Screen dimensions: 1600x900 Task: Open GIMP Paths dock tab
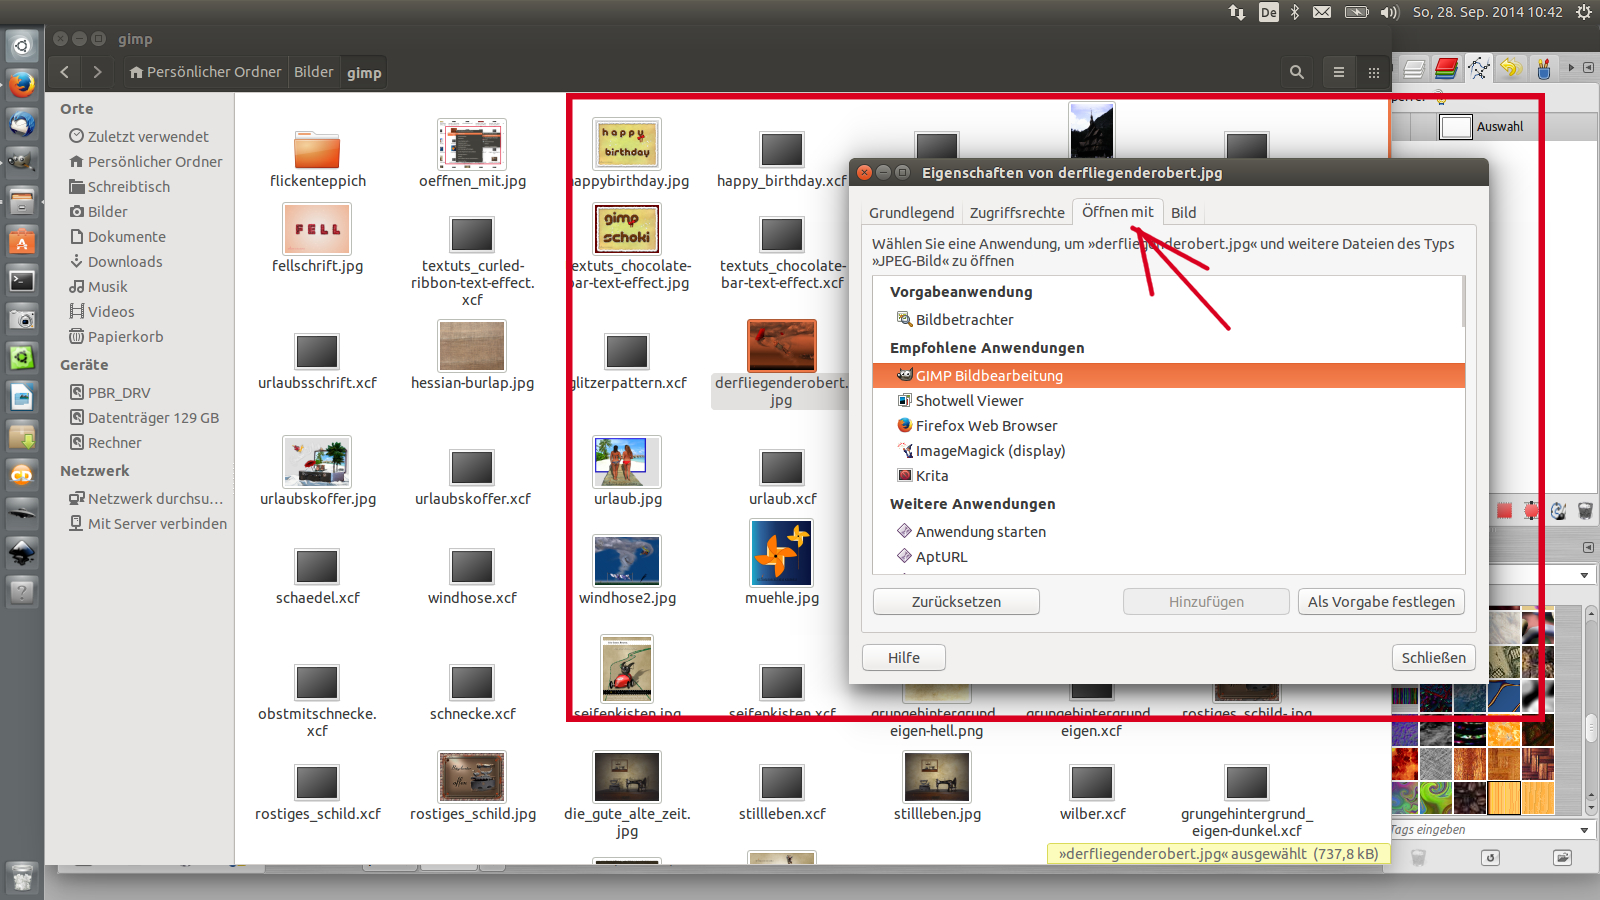point(1478,68)
